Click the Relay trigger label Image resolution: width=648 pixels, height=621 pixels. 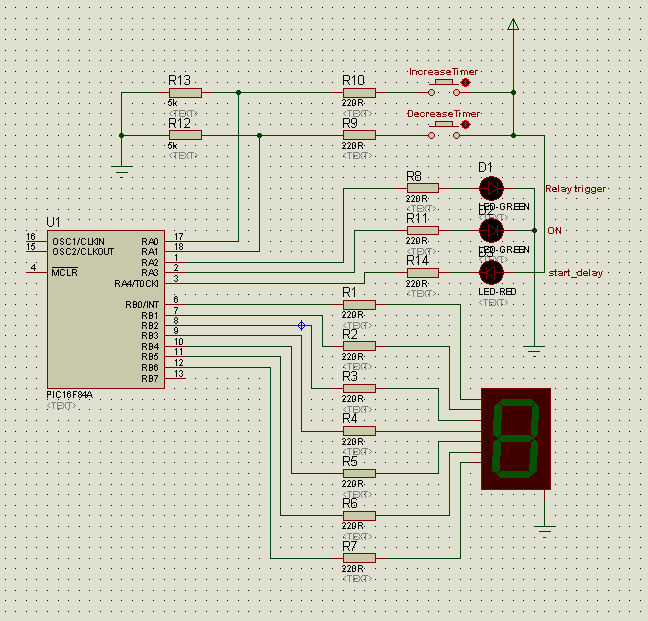click(575, 189)
